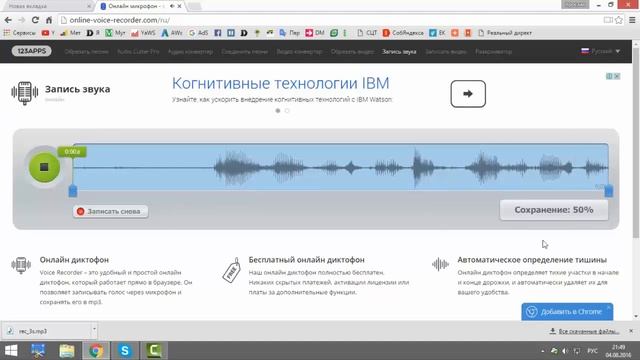Open 'Записать видео' in the navigation bar
This screenshot has width=640, height=360.
tap(446, 52)
